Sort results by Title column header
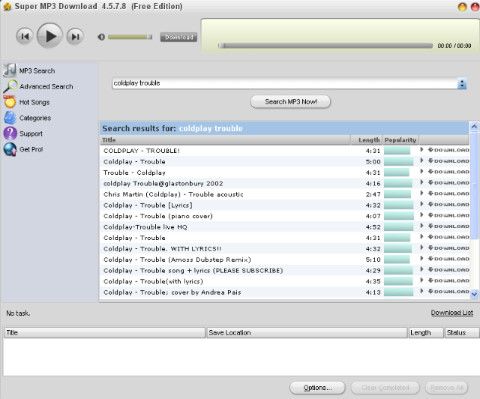This screenshot has width=480, height=399. click(x=225, y=140)
